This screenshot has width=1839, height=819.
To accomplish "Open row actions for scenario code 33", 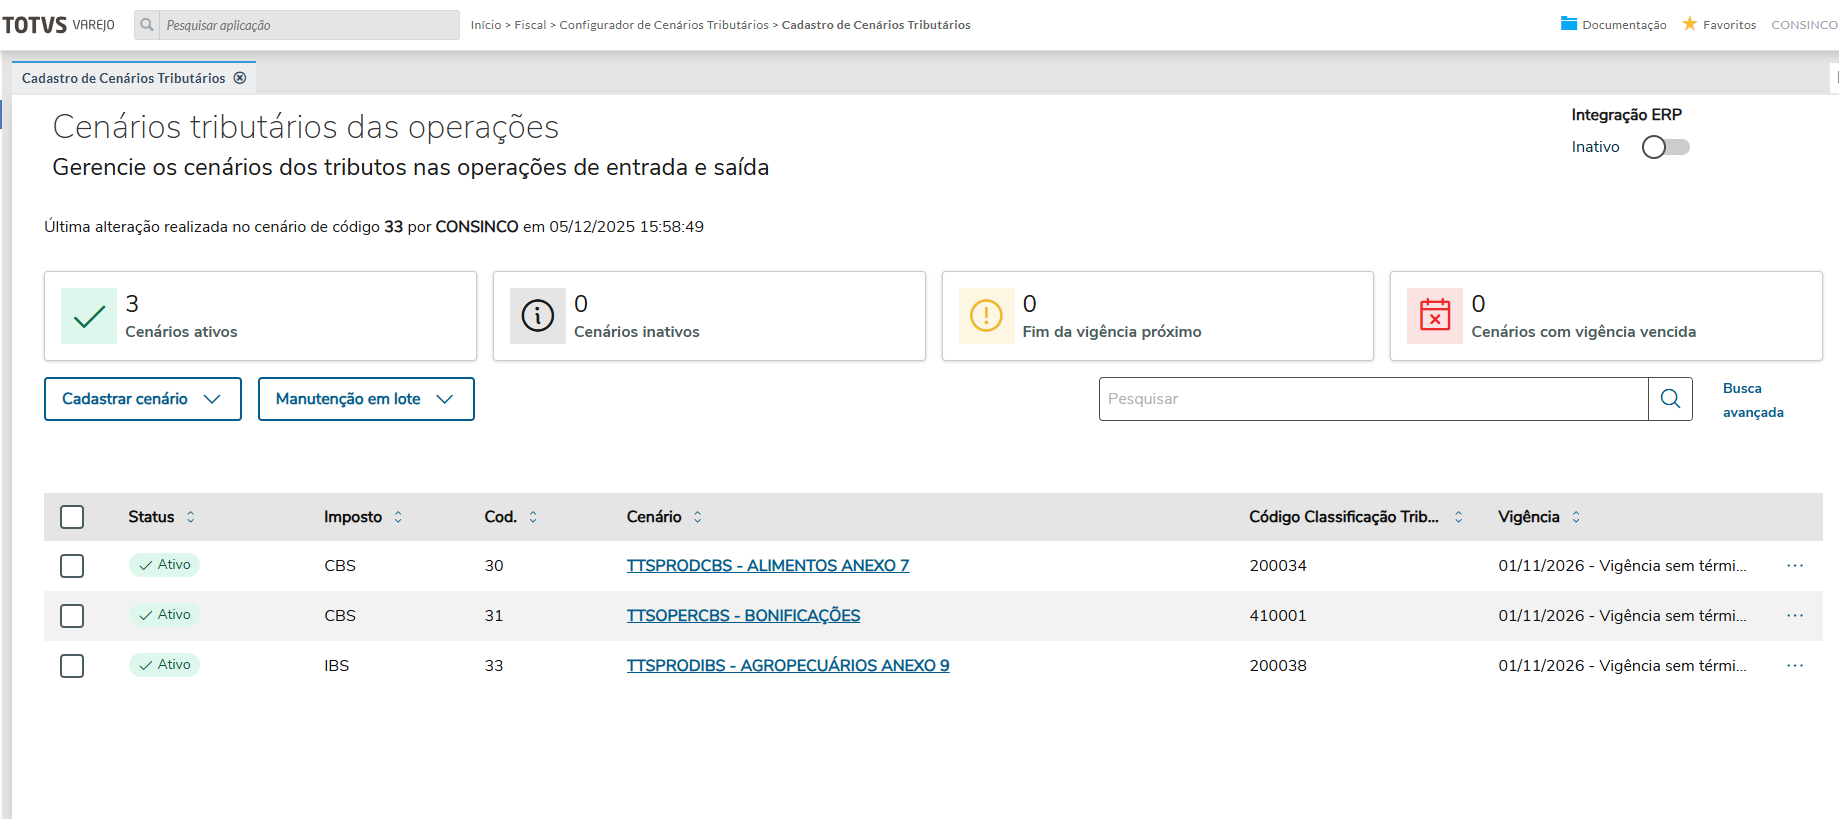I will point(1795,666).
